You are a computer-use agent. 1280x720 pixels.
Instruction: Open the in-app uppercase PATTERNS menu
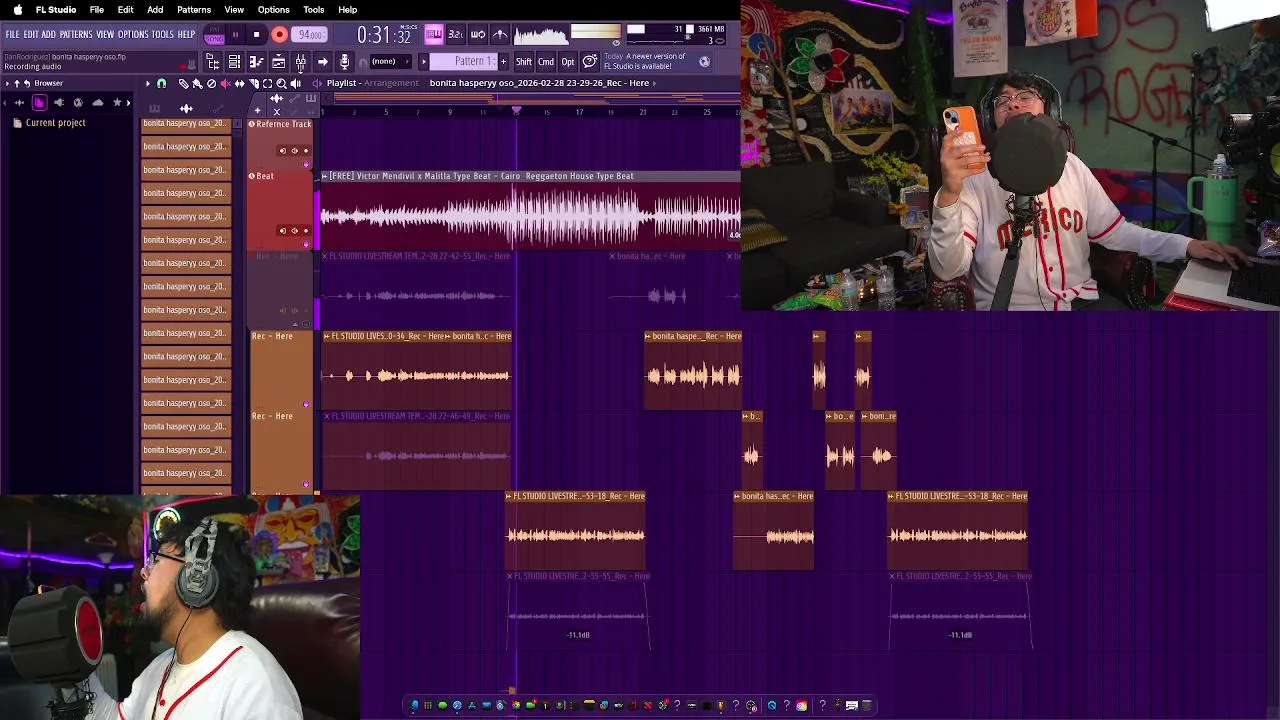pyautogui.click(x=76, y=35)
